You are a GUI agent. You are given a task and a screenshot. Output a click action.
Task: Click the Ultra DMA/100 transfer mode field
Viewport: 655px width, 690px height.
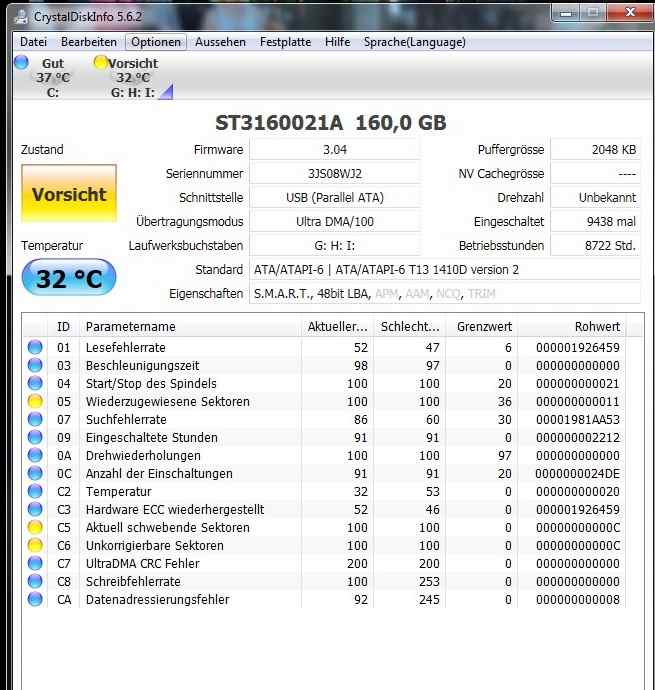[335, 221]
